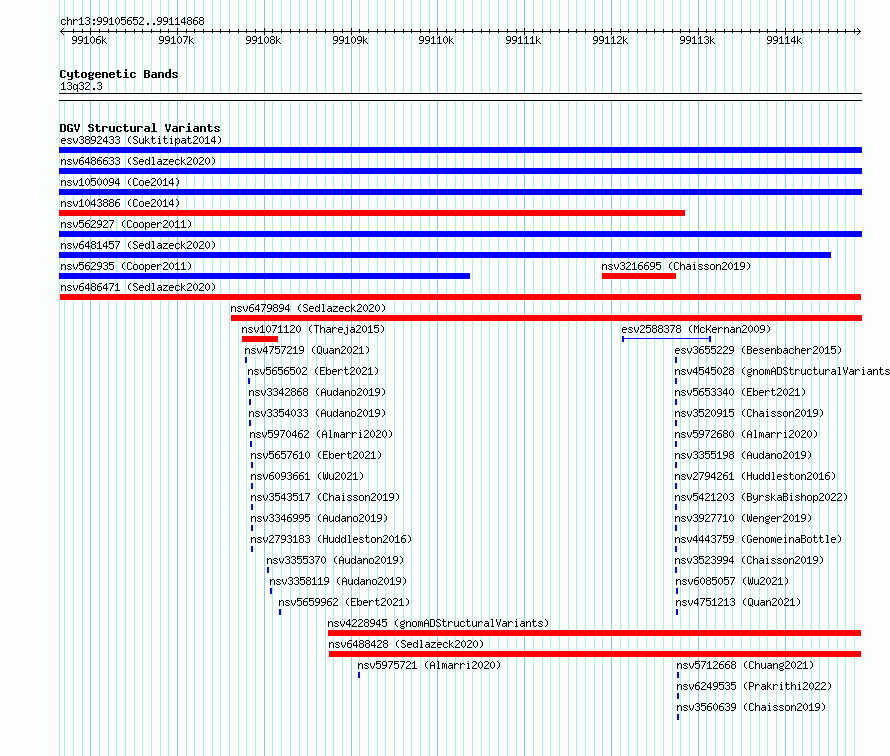Viewport: 890px width, 756px height.
Task: Select the Cytogenetic Bands track title
Action: click(x=119, y=74)
